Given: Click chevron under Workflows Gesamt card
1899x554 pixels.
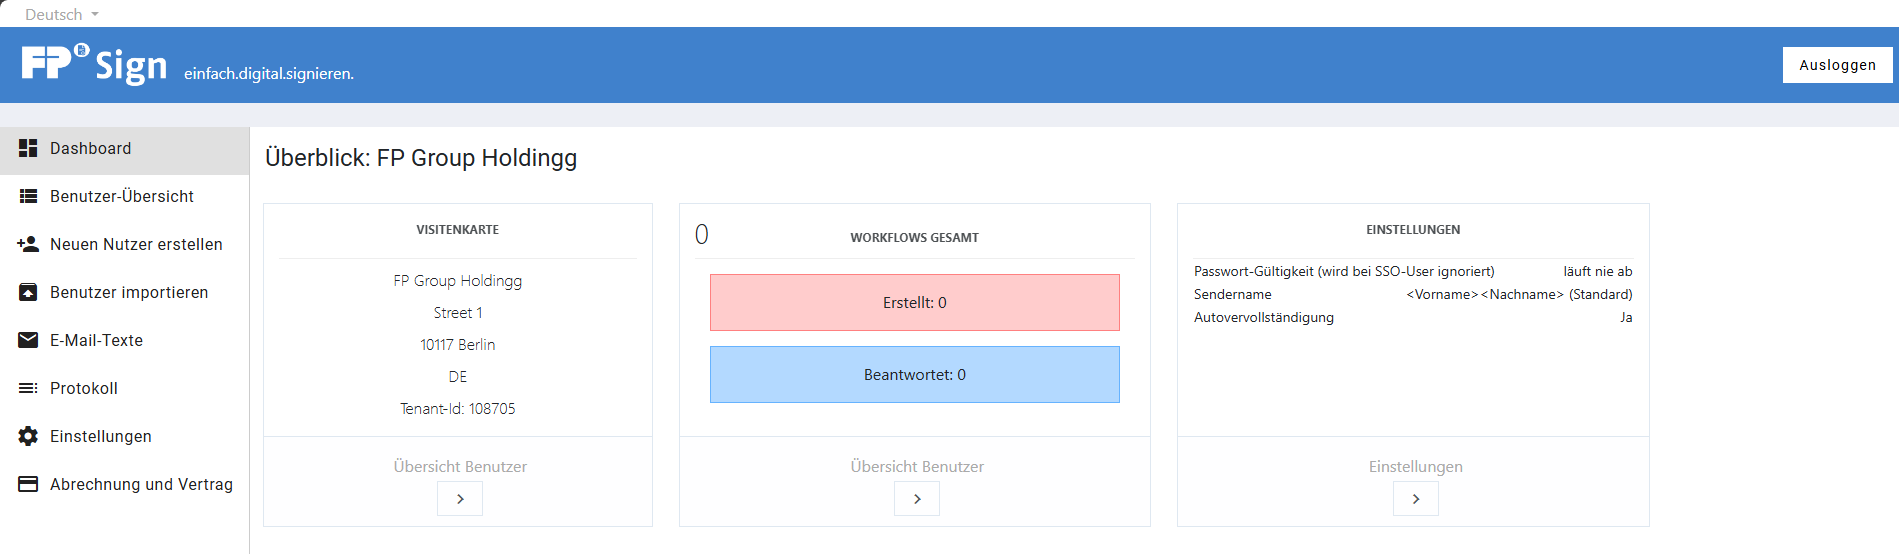Looking at the screenshot, I should (x=917, y=499).
